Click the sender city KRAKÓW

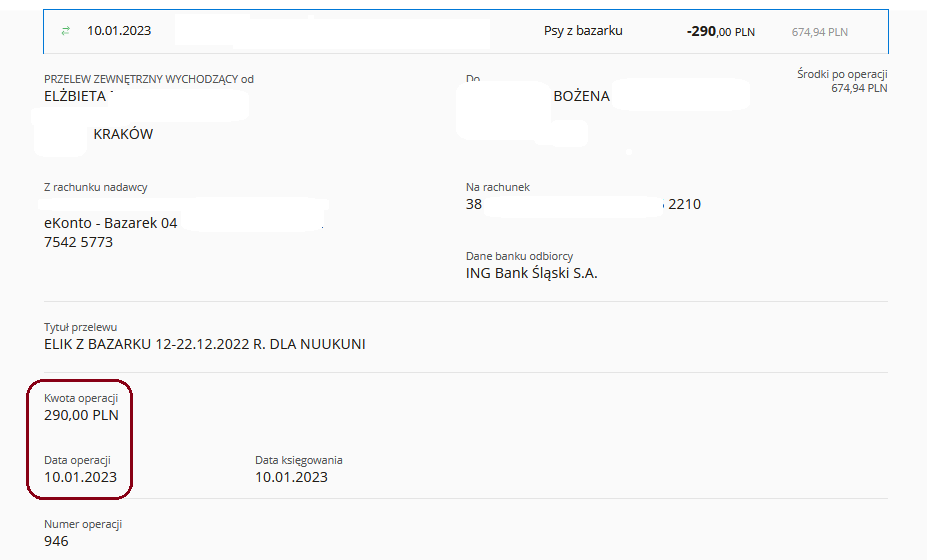tap(123, 134)
